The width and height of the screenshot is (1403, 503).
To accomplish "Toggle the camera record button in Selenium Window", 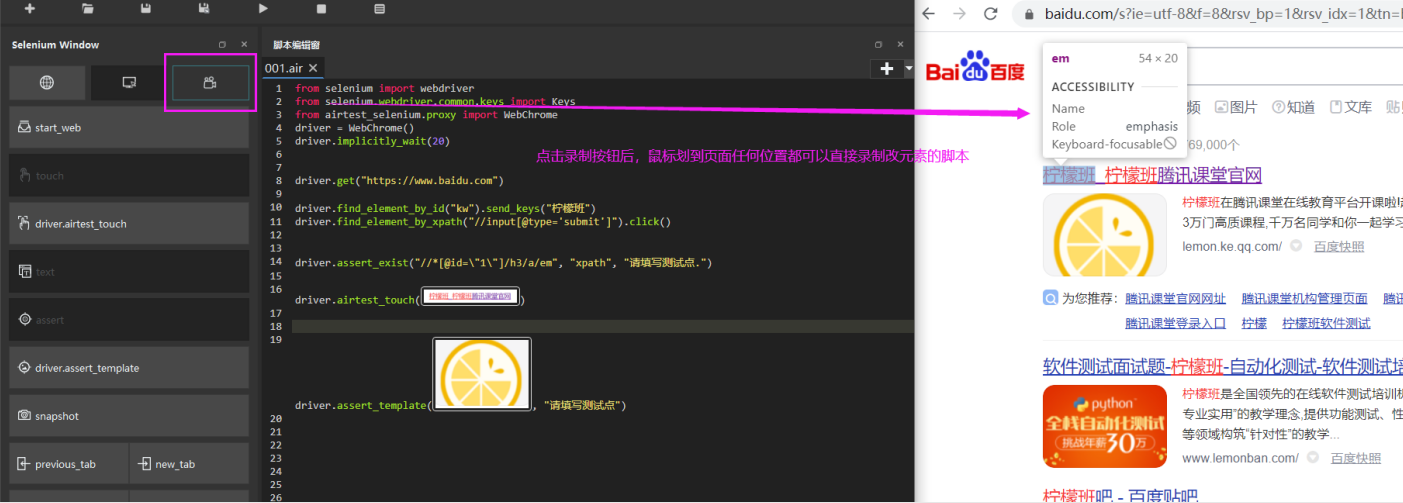I will point(210,83).
